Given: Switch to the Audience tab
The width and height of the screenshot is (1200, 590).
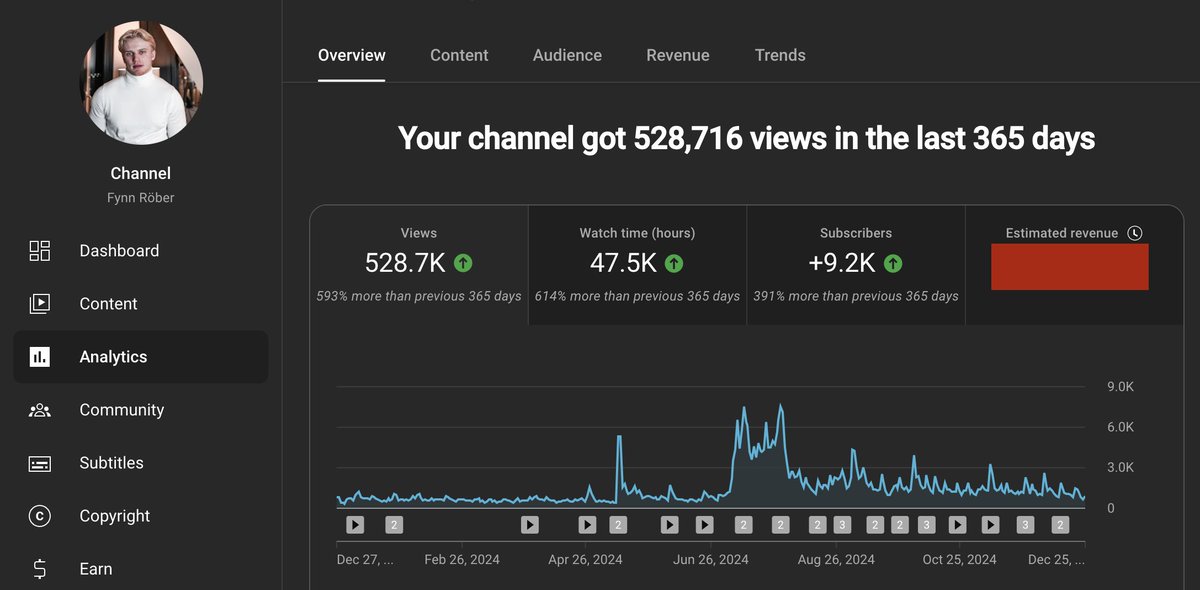Looking at the screenshot, I should (x=567, y=55).
